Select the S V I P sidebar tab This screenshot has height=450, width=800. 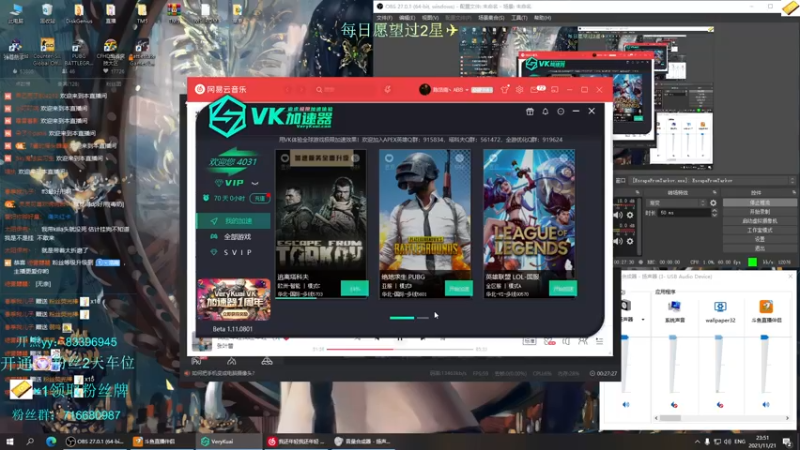234,253
